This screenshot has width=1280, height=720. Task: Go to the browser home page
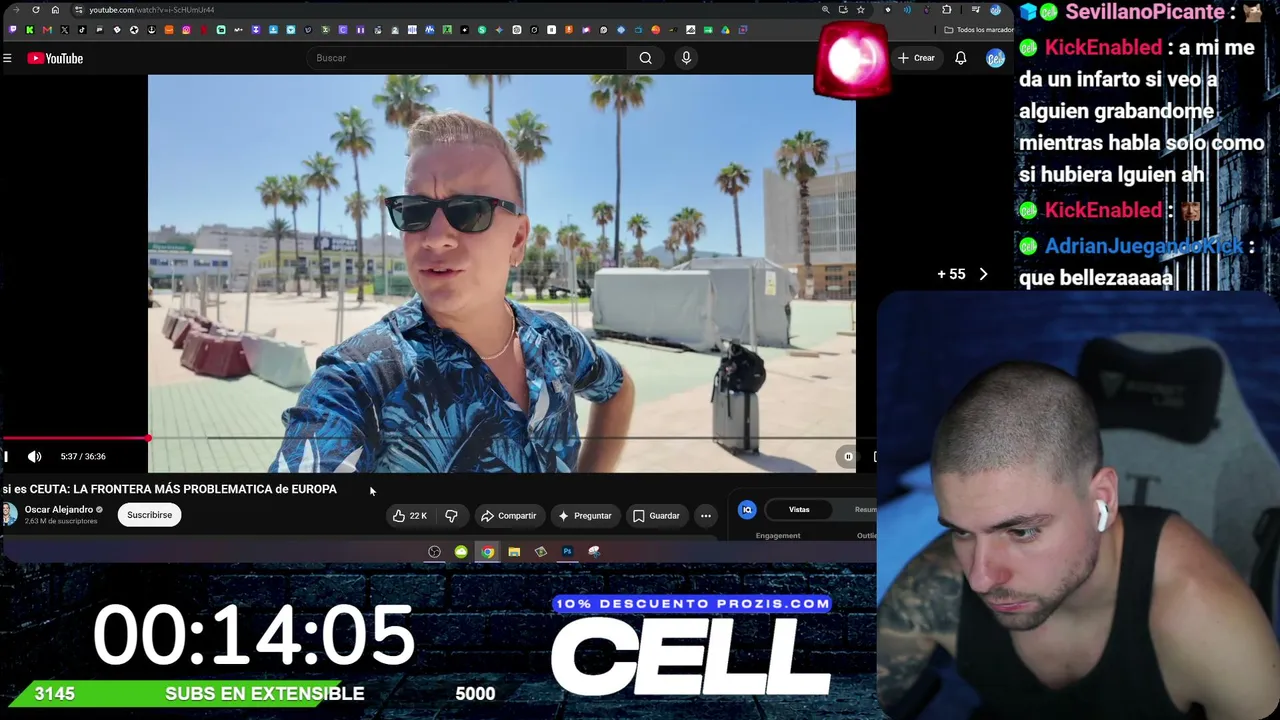coord(55,10)
